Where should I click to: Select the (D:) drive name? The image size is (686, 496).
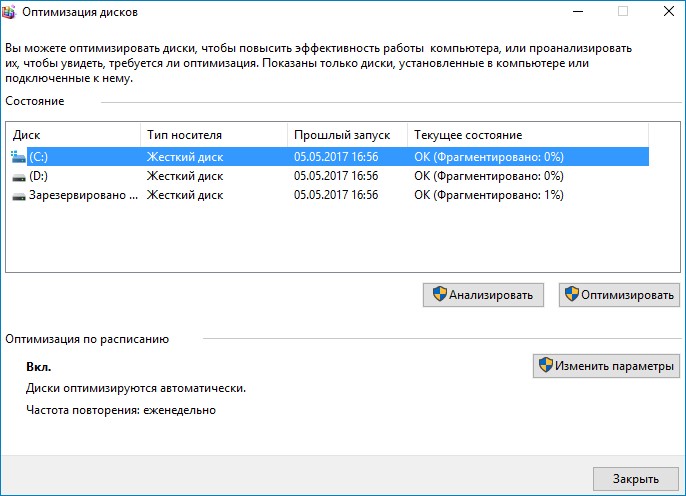[39, 176]
